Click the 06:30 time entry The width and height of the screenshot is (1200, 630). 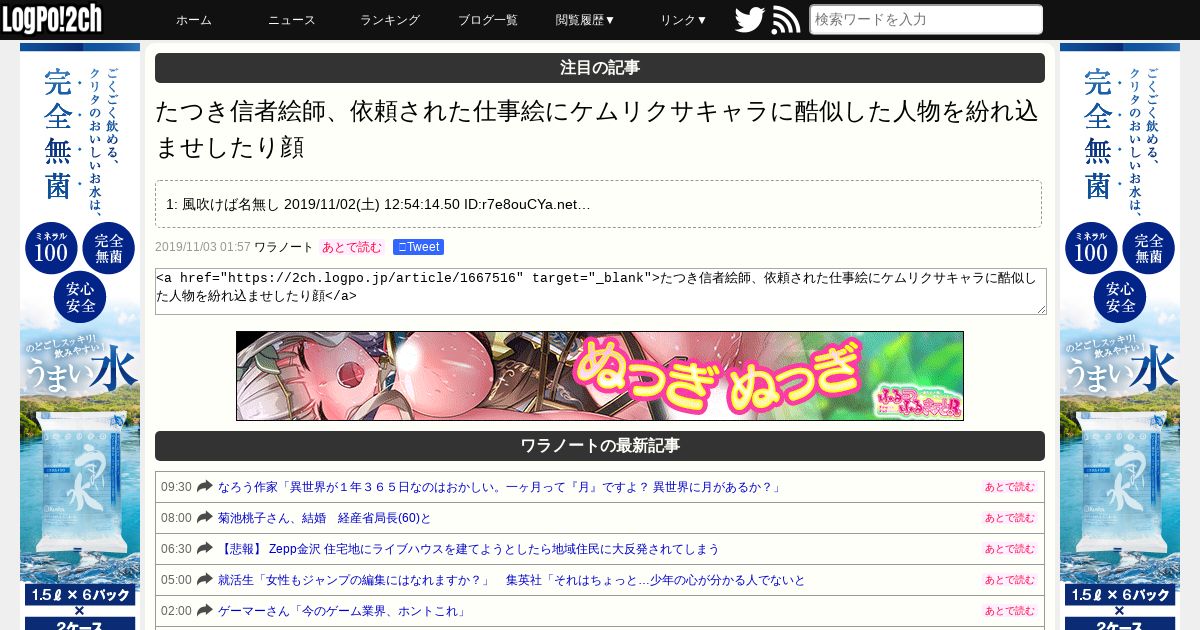pyautogui.click(x=176, y=549)
